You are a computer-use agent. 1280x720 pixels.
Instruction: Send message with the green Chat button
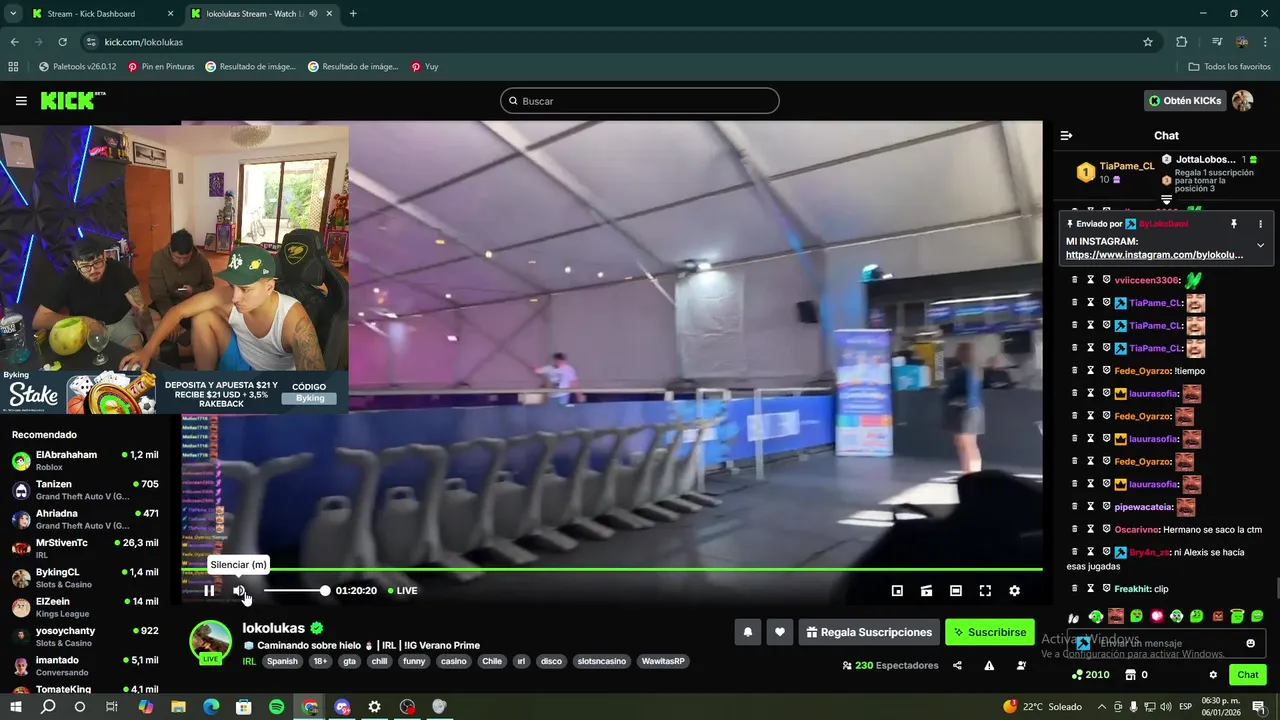point(1247,675)
